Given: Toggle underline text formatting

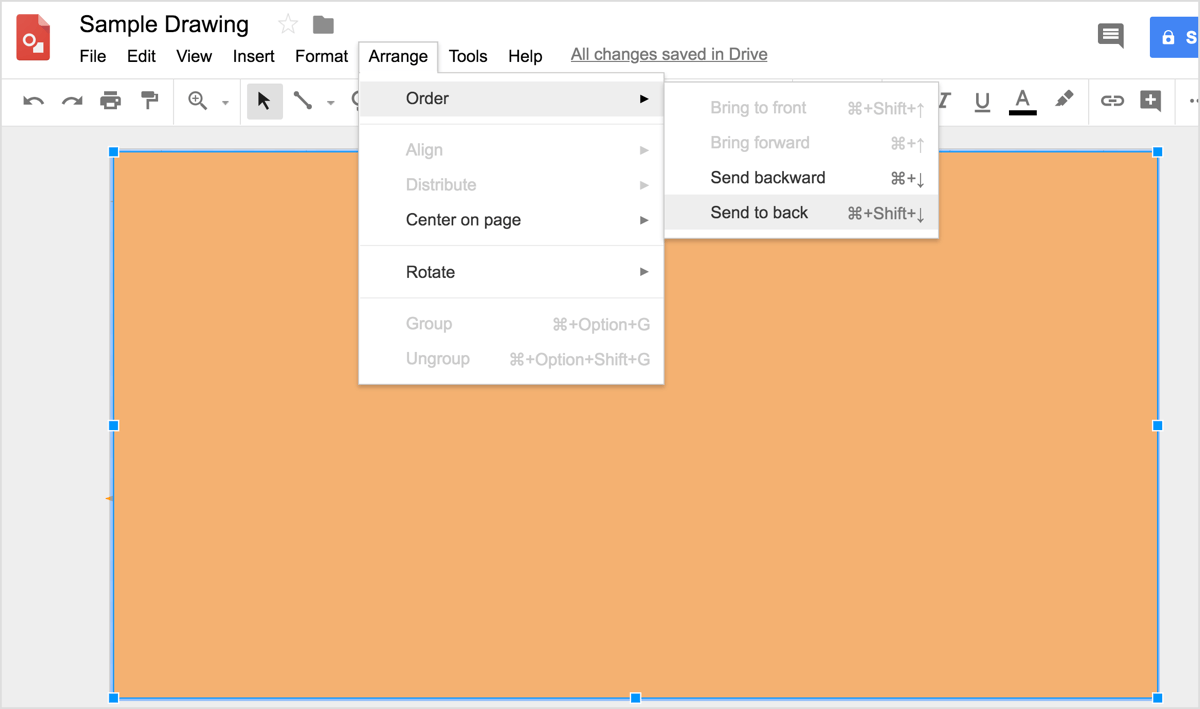Looking at the screenshot, I should [x=982, y=101].
